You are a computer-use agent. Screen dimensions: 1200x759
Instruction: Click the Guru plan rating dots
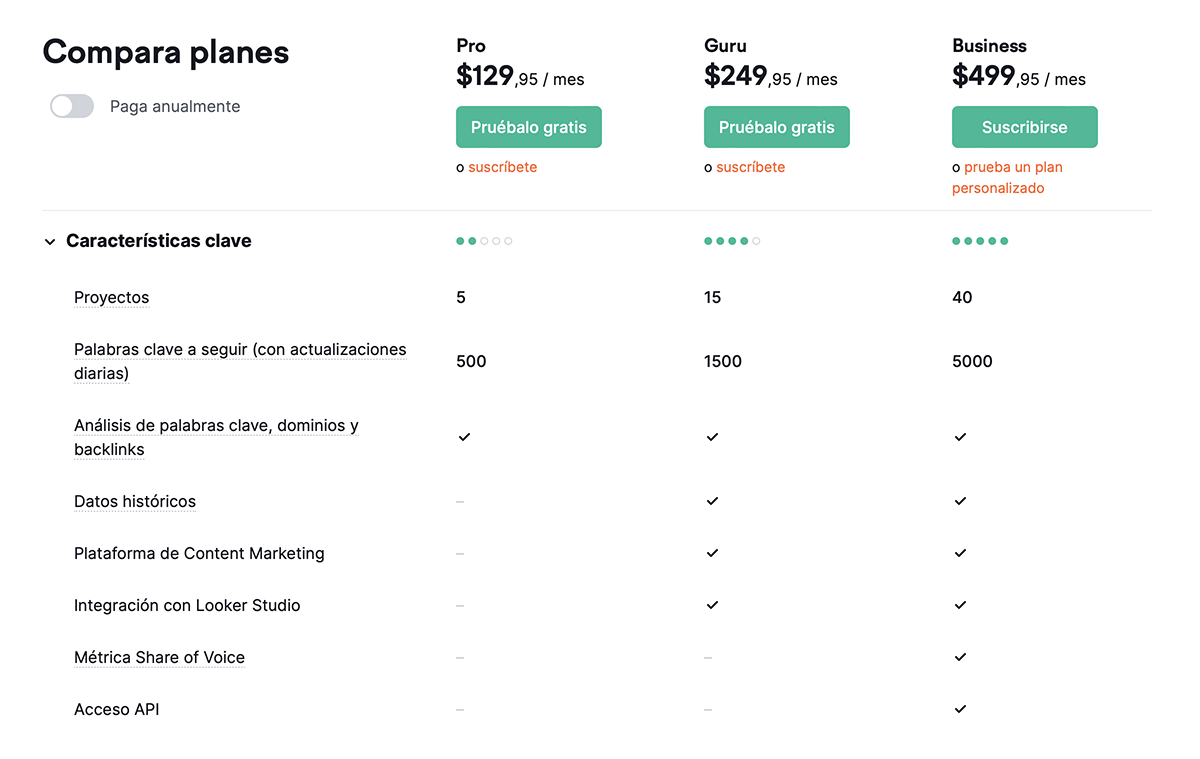tap(732, 241)
